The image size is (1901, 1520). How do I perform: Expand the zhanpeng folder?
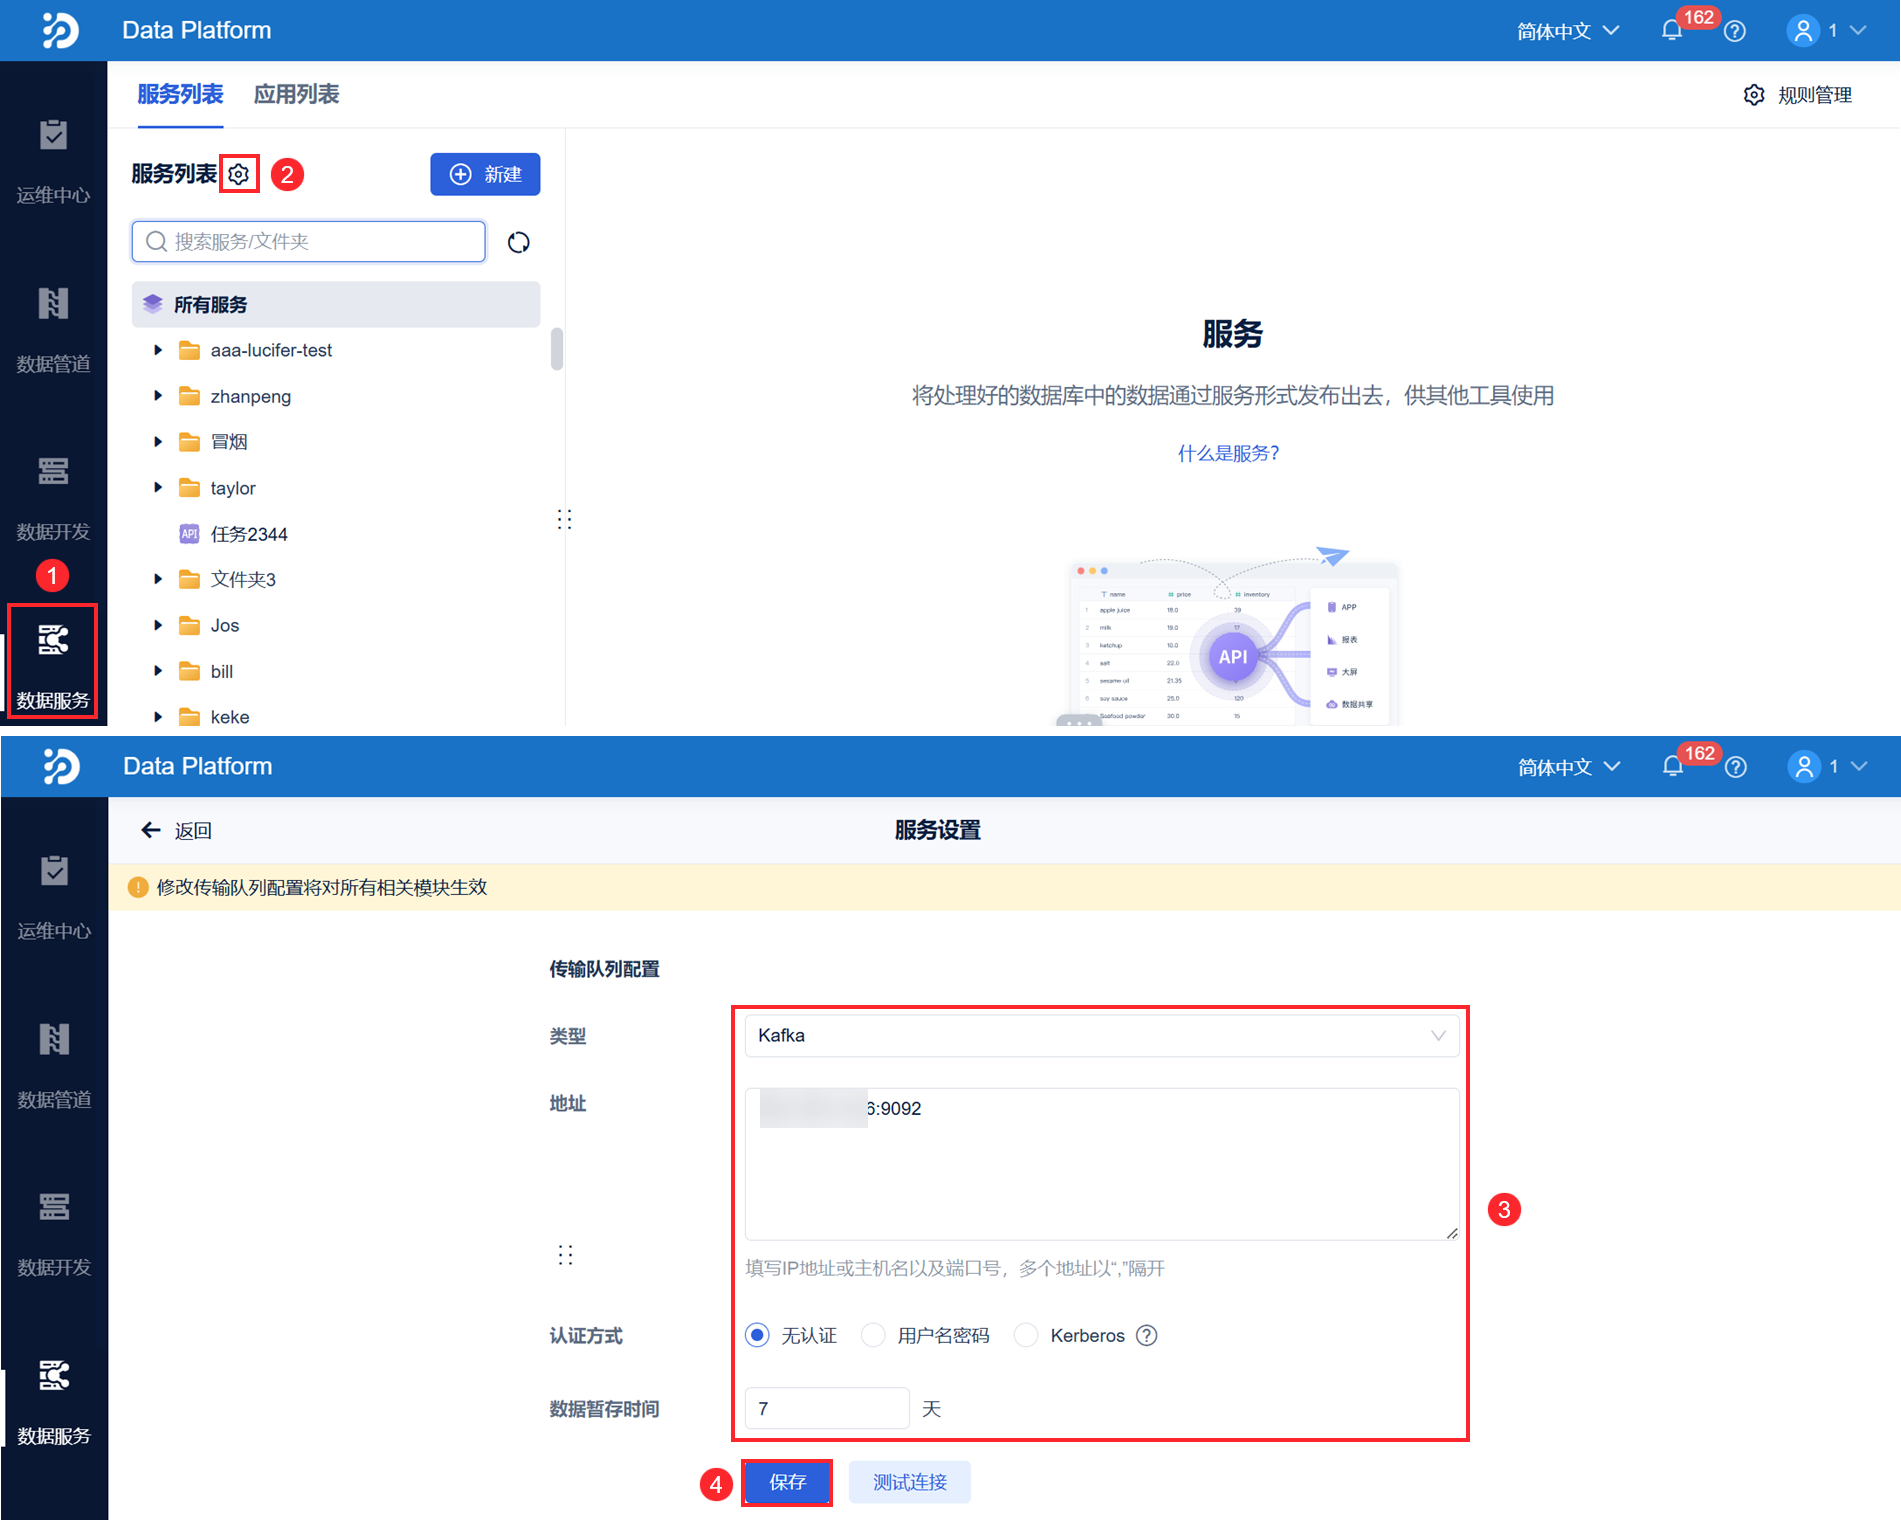158,395
